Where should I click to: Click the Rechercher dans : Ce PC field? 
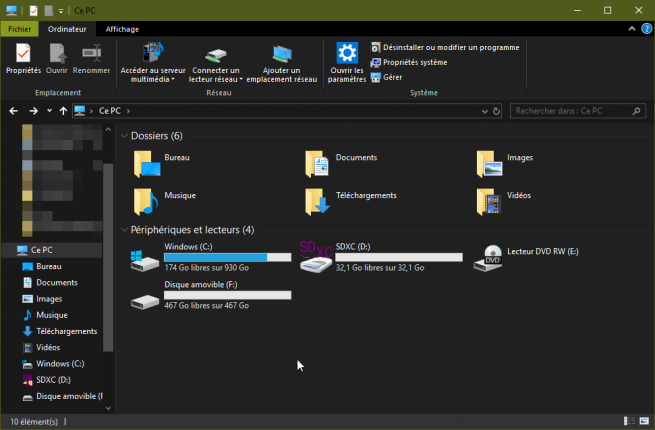570,110
